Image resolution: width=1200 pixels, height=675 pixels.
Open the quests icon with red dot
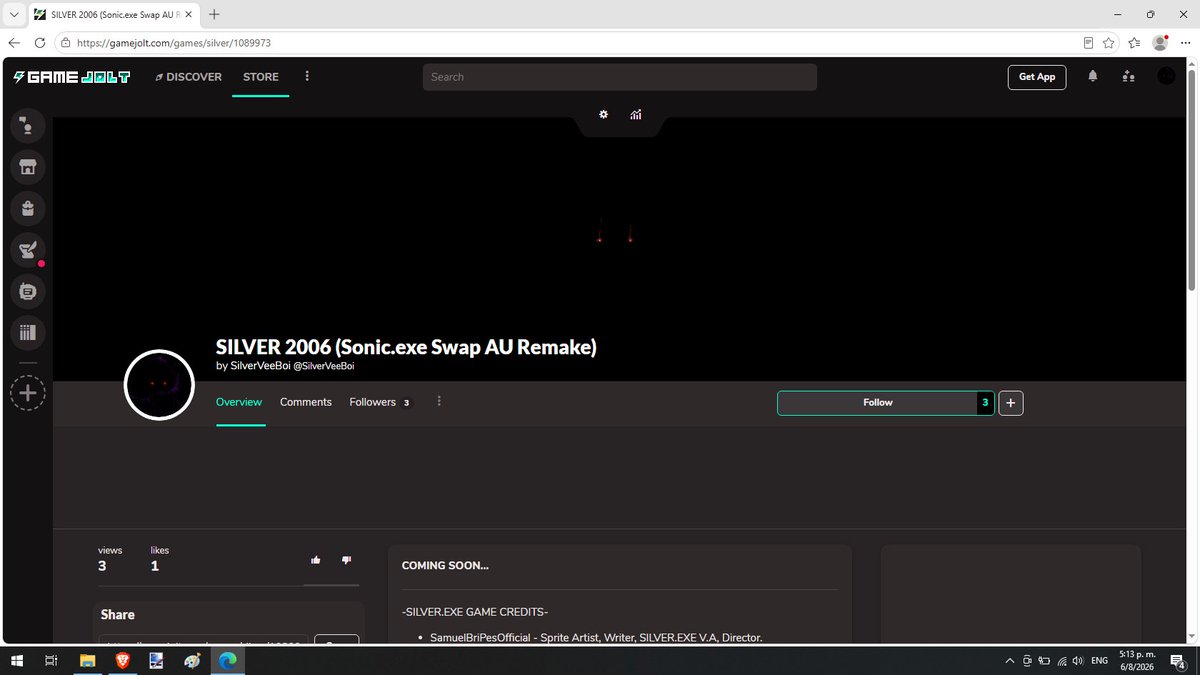(x=27, y=250)
